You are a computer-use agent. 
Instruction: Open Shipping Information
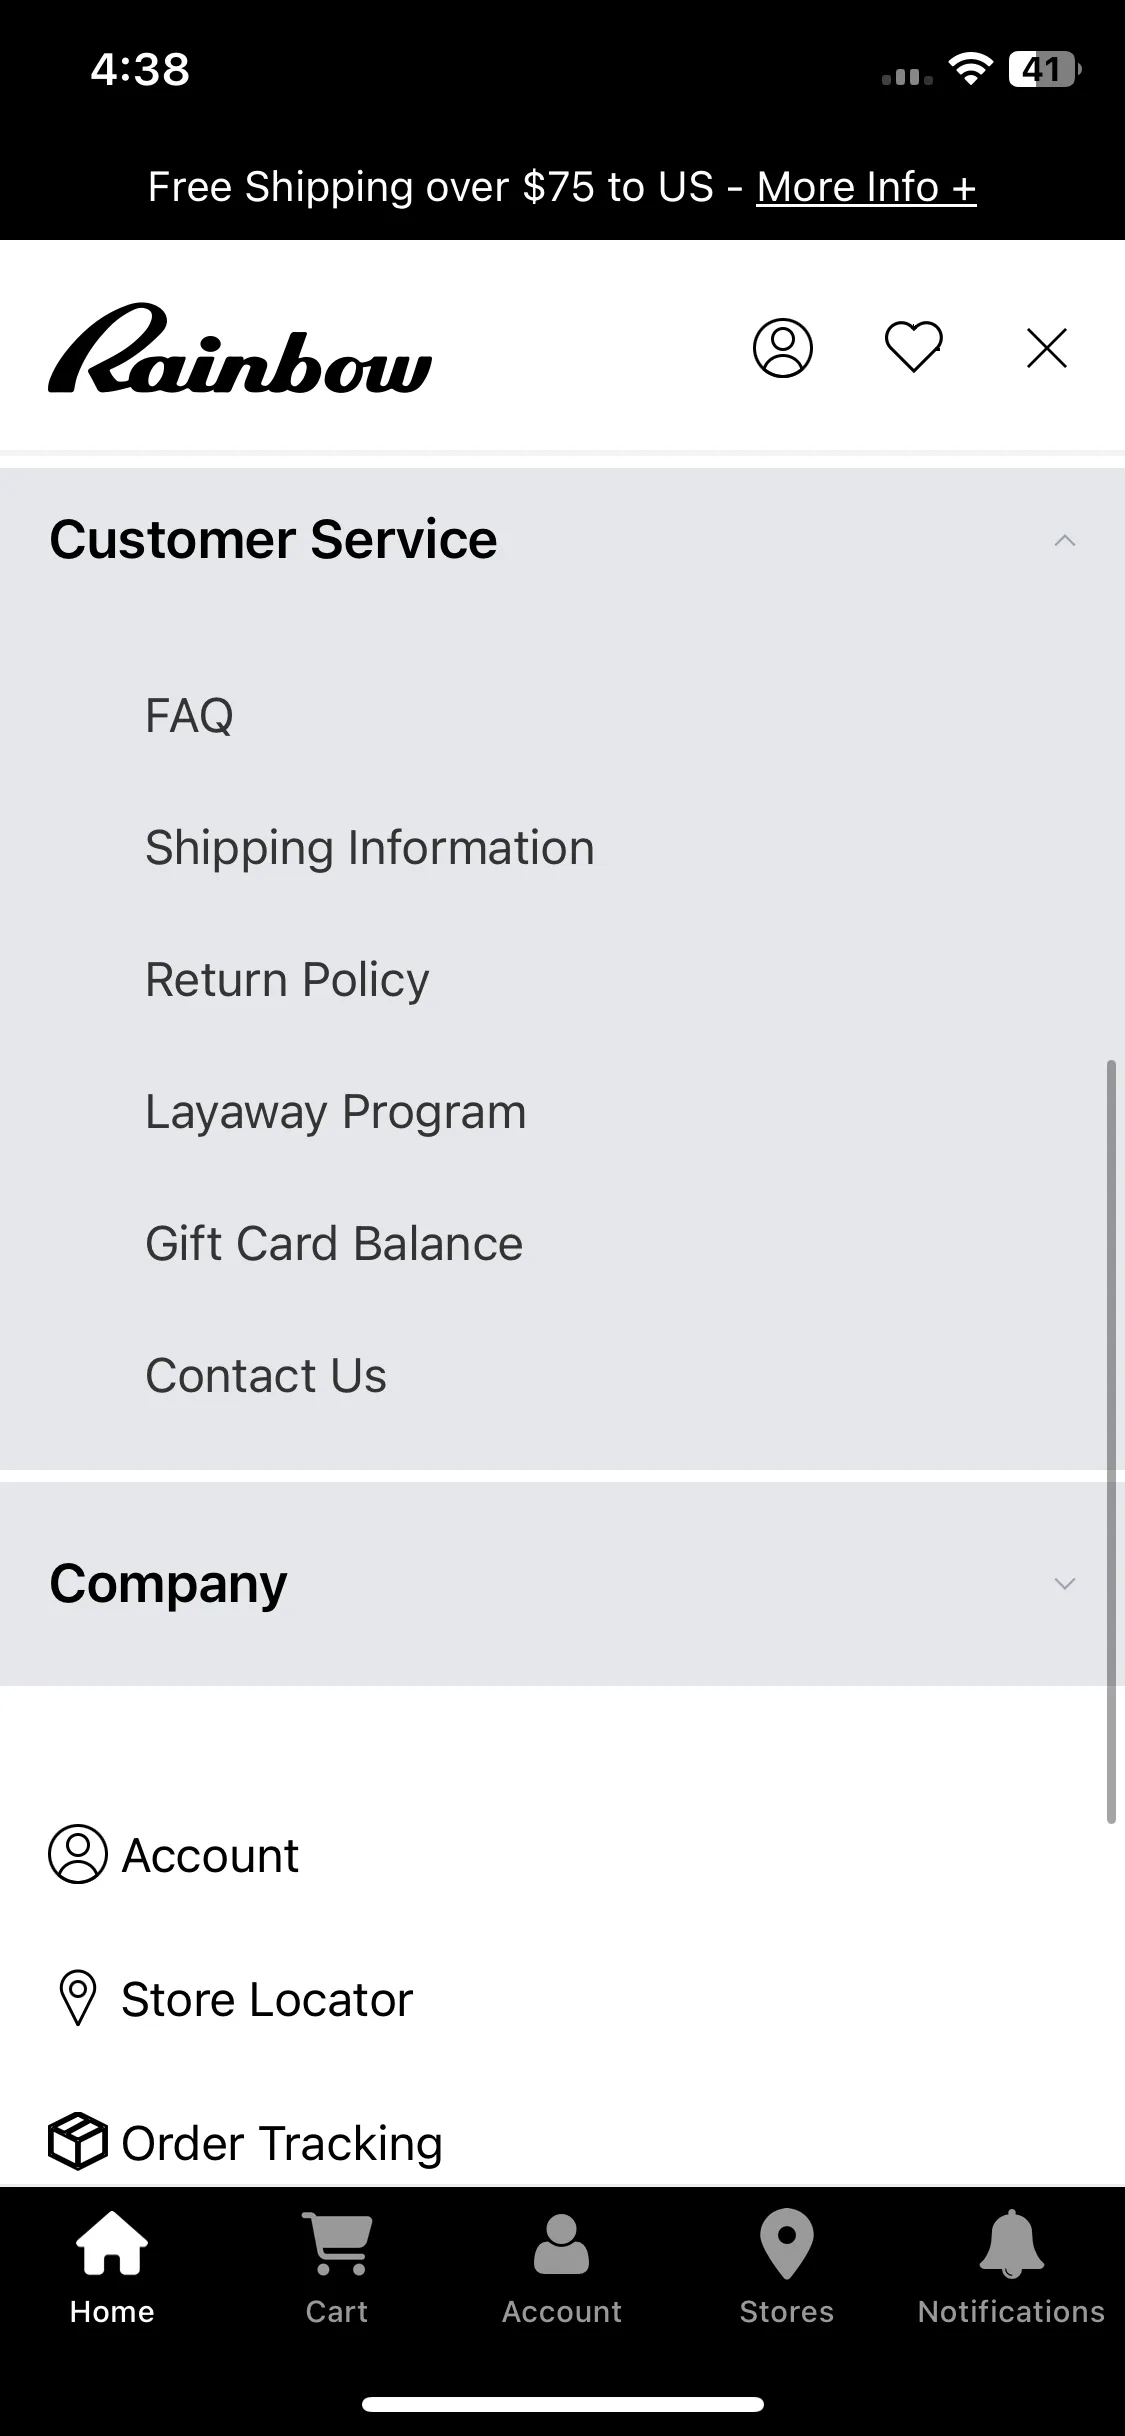click(370, 848)
